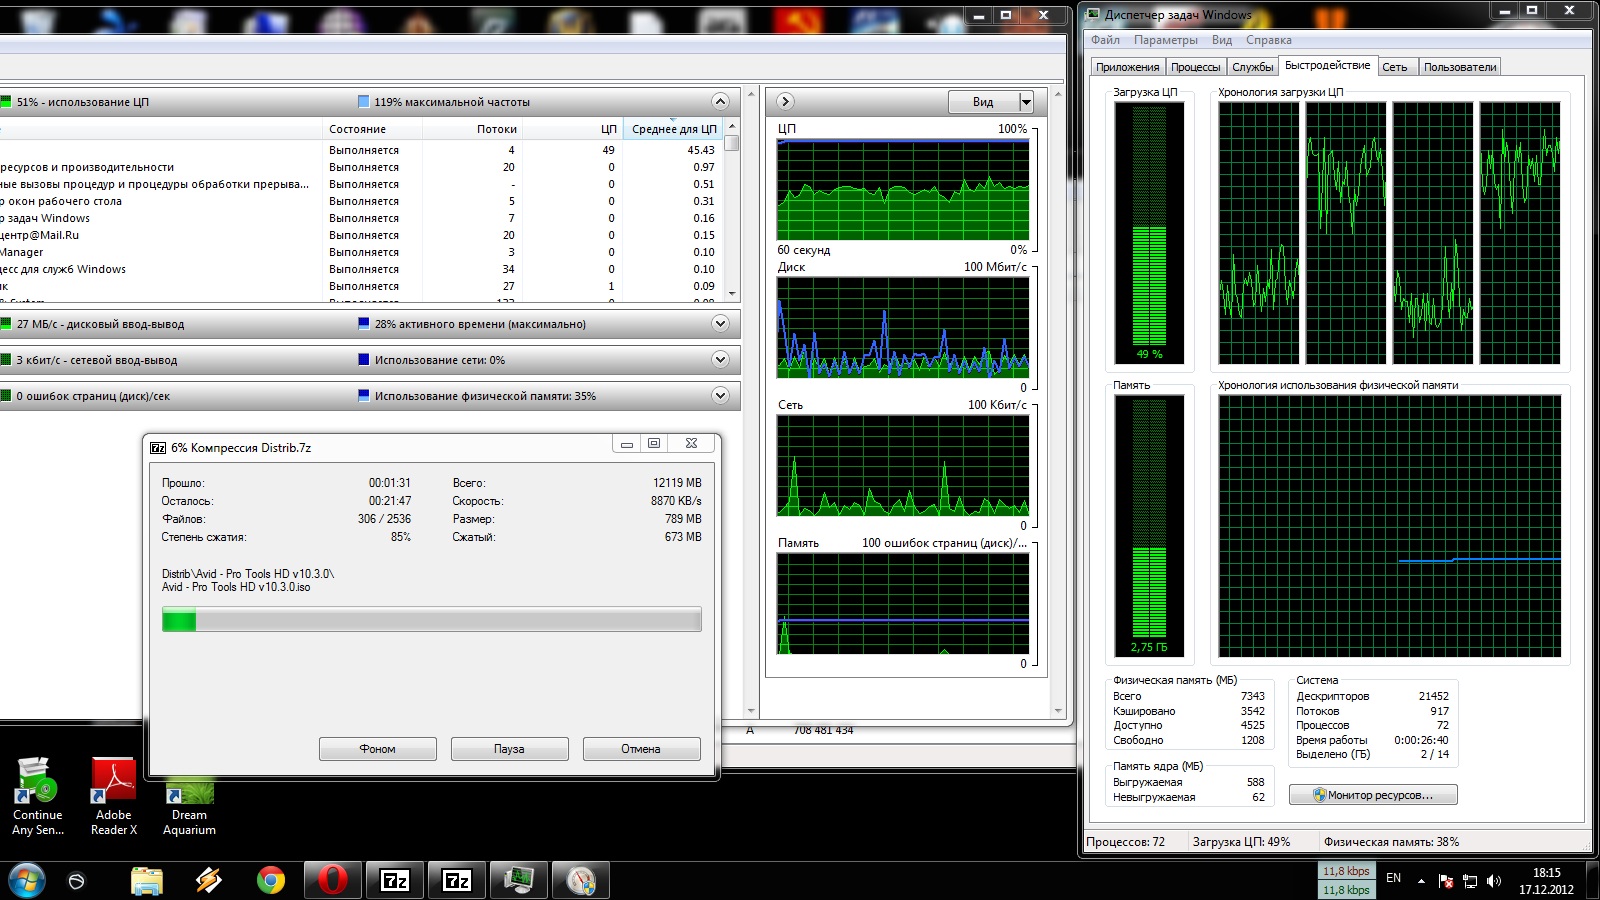Collapse the CPU usage section
Screen dimensions: 1600x900
(x=720, y=102)
